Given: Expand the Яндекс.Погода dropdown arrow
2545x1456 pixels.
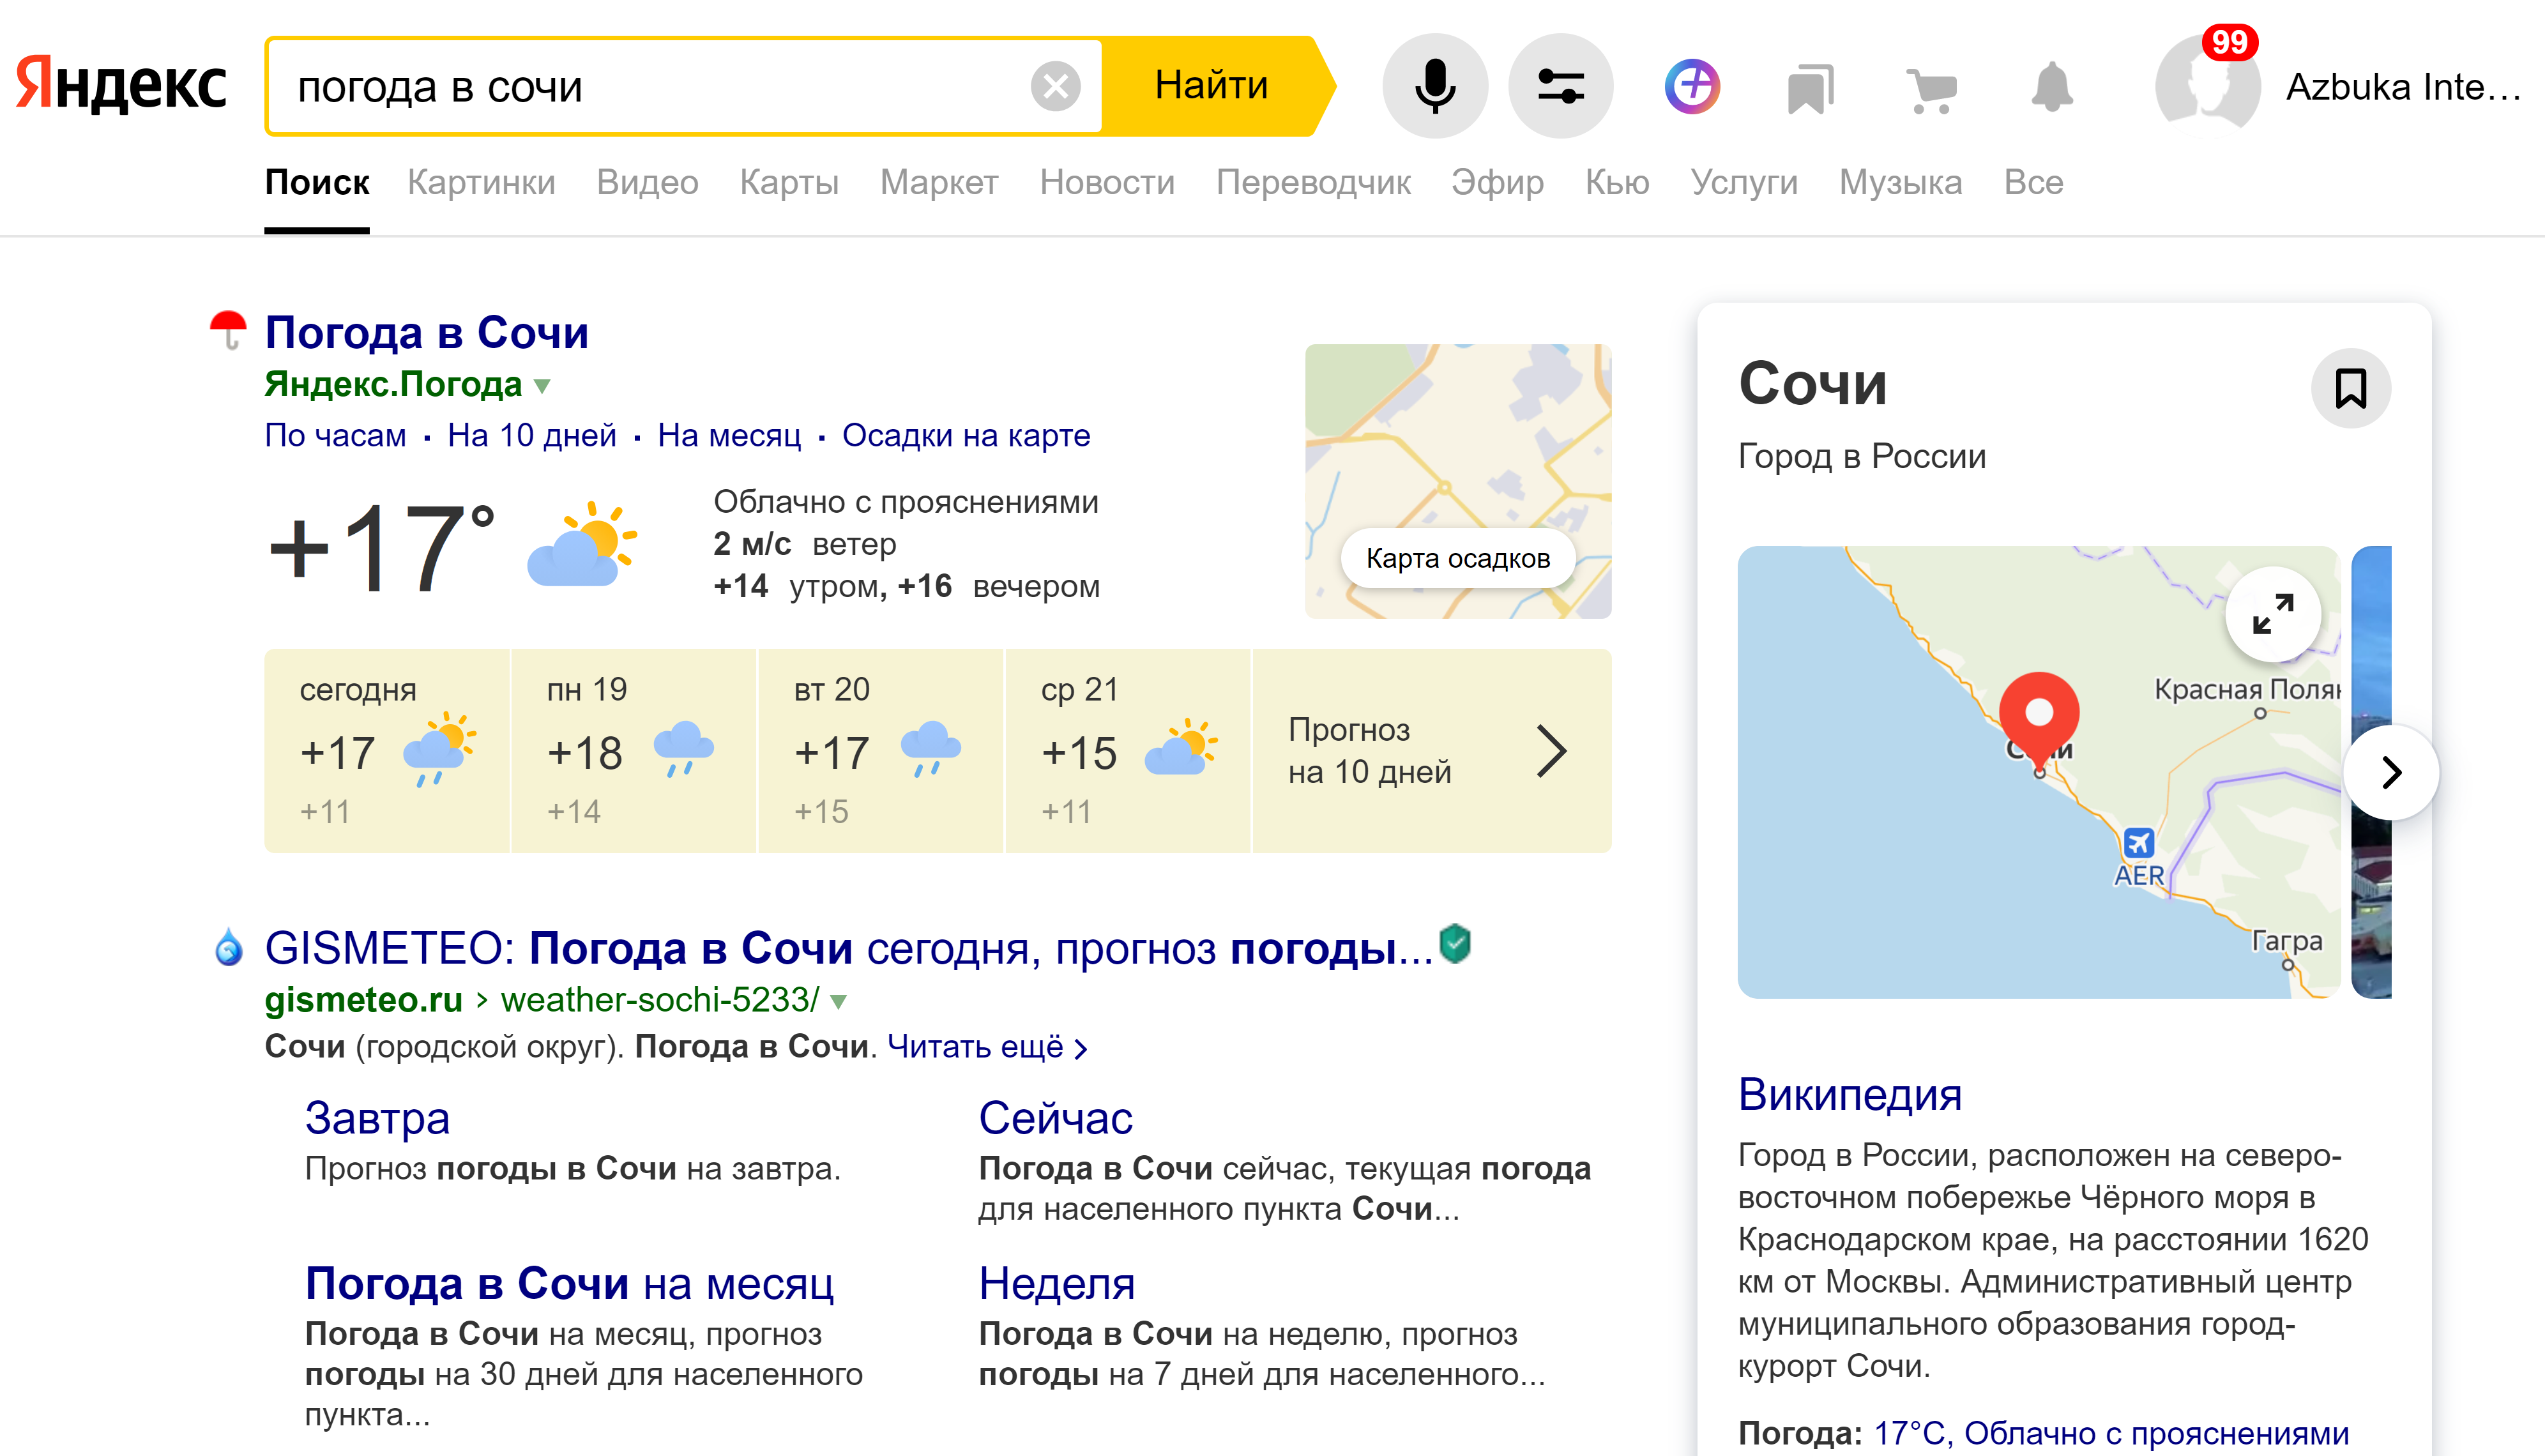Looking at the screenshot, I should coord(542,386).
